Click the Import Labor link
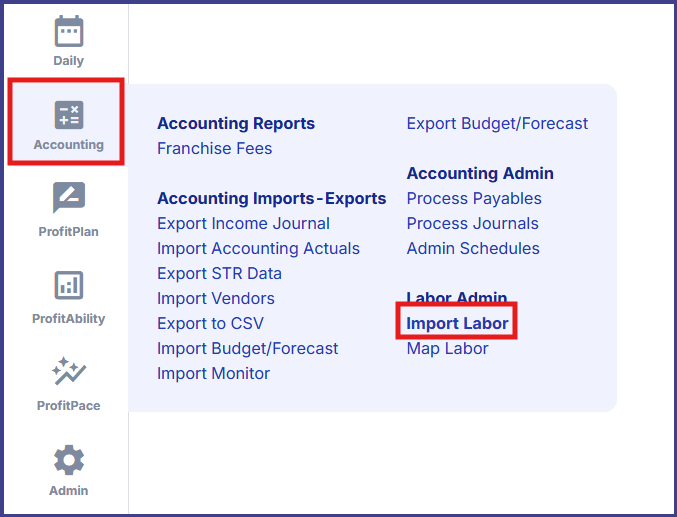 coord(457,324)
